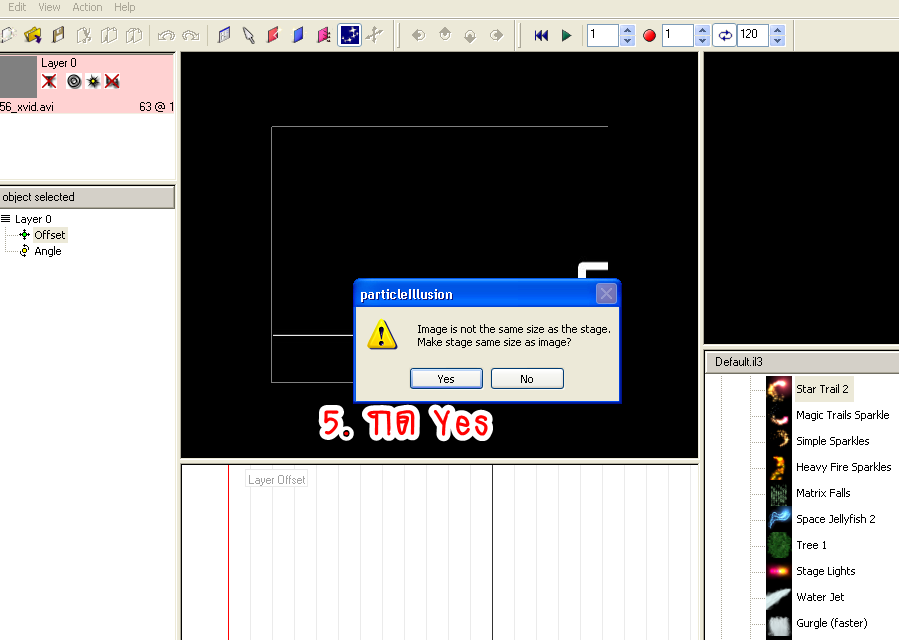
Task: Select the Offset property in the tree
Action: 50,235
